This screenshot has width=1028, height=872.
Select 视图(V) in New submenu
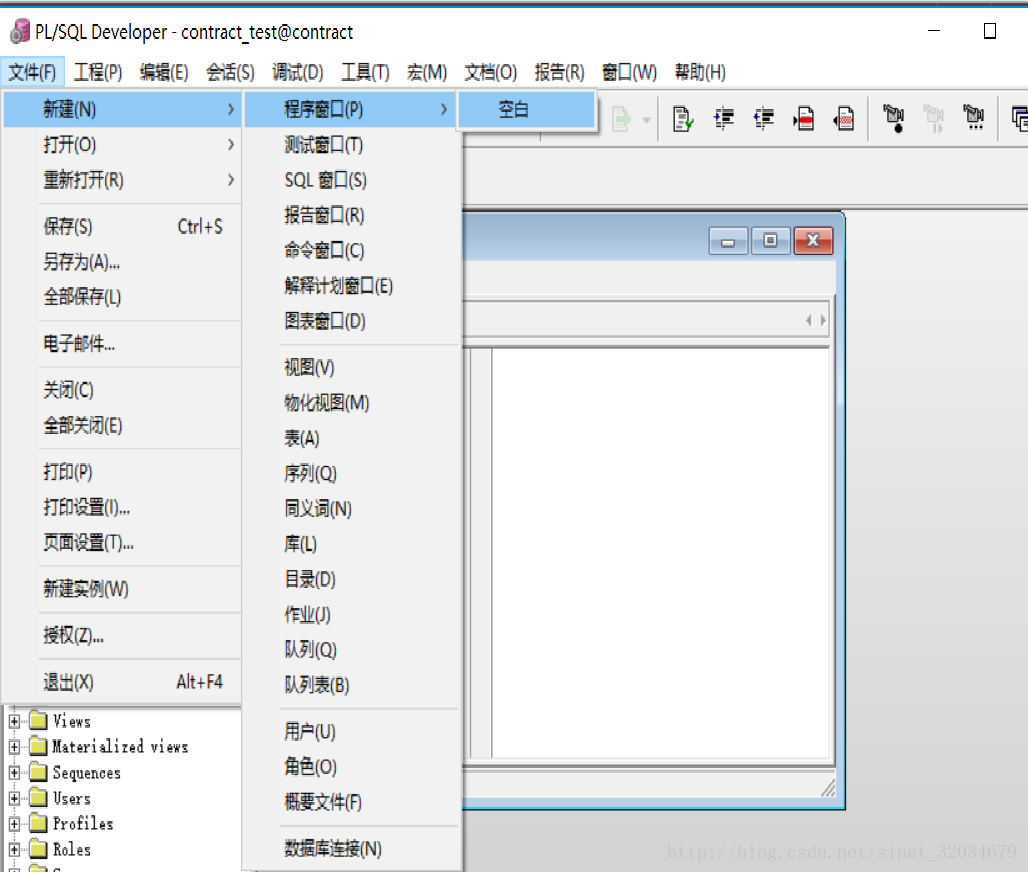pos(351,367)
